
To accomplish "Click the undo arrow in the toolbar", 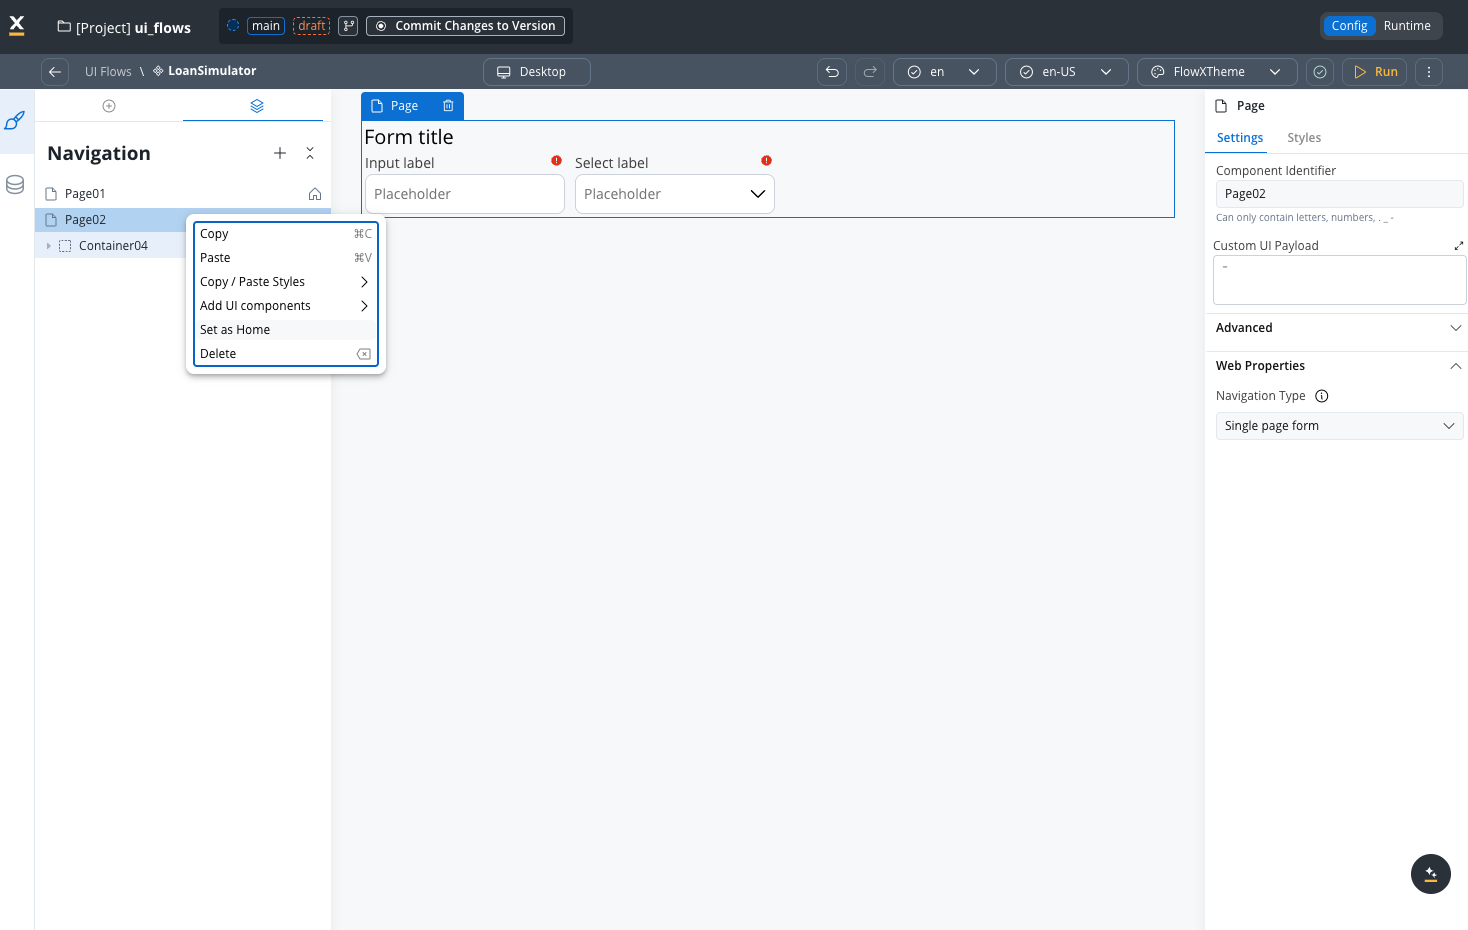I will 832,72.
